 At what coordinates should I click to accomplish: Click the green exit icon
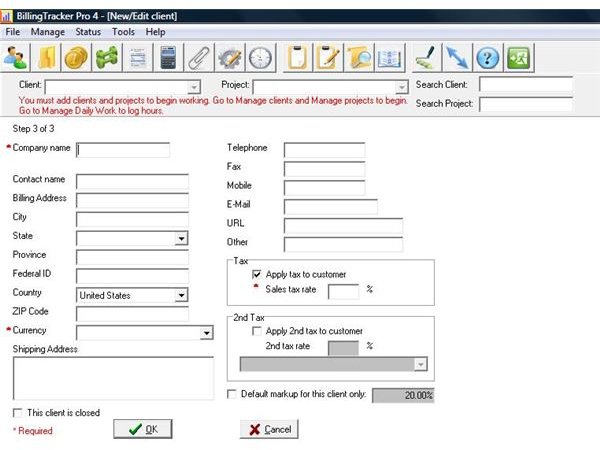518,58
